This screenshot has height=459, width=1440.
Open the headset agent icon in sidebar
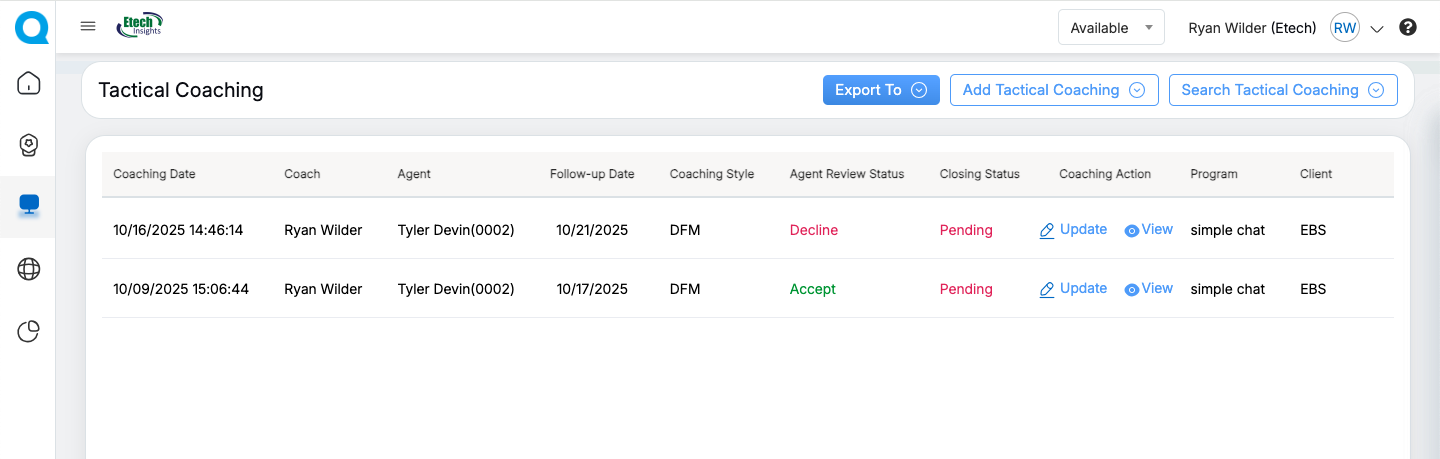[x=29, y=145]
